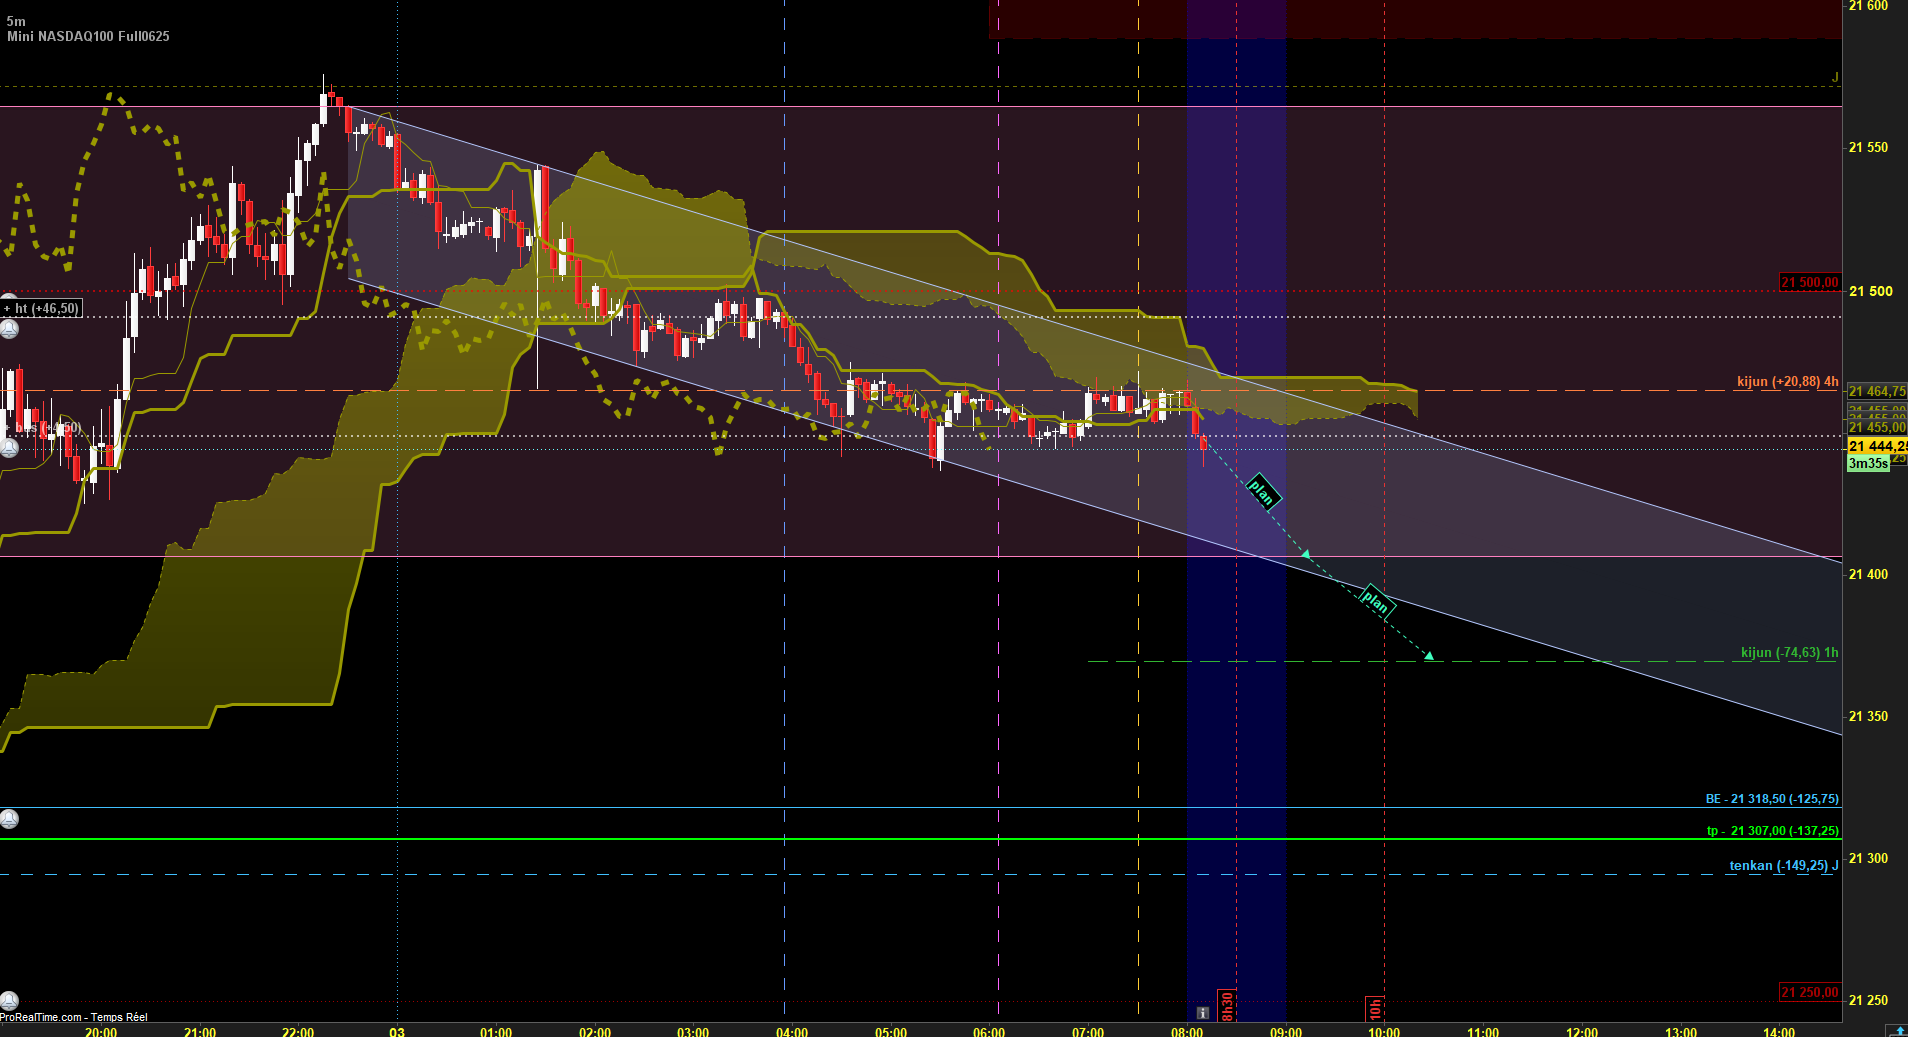Click the alert bell below the ht label
The image size is (1908, 1037).
[9, 329]
